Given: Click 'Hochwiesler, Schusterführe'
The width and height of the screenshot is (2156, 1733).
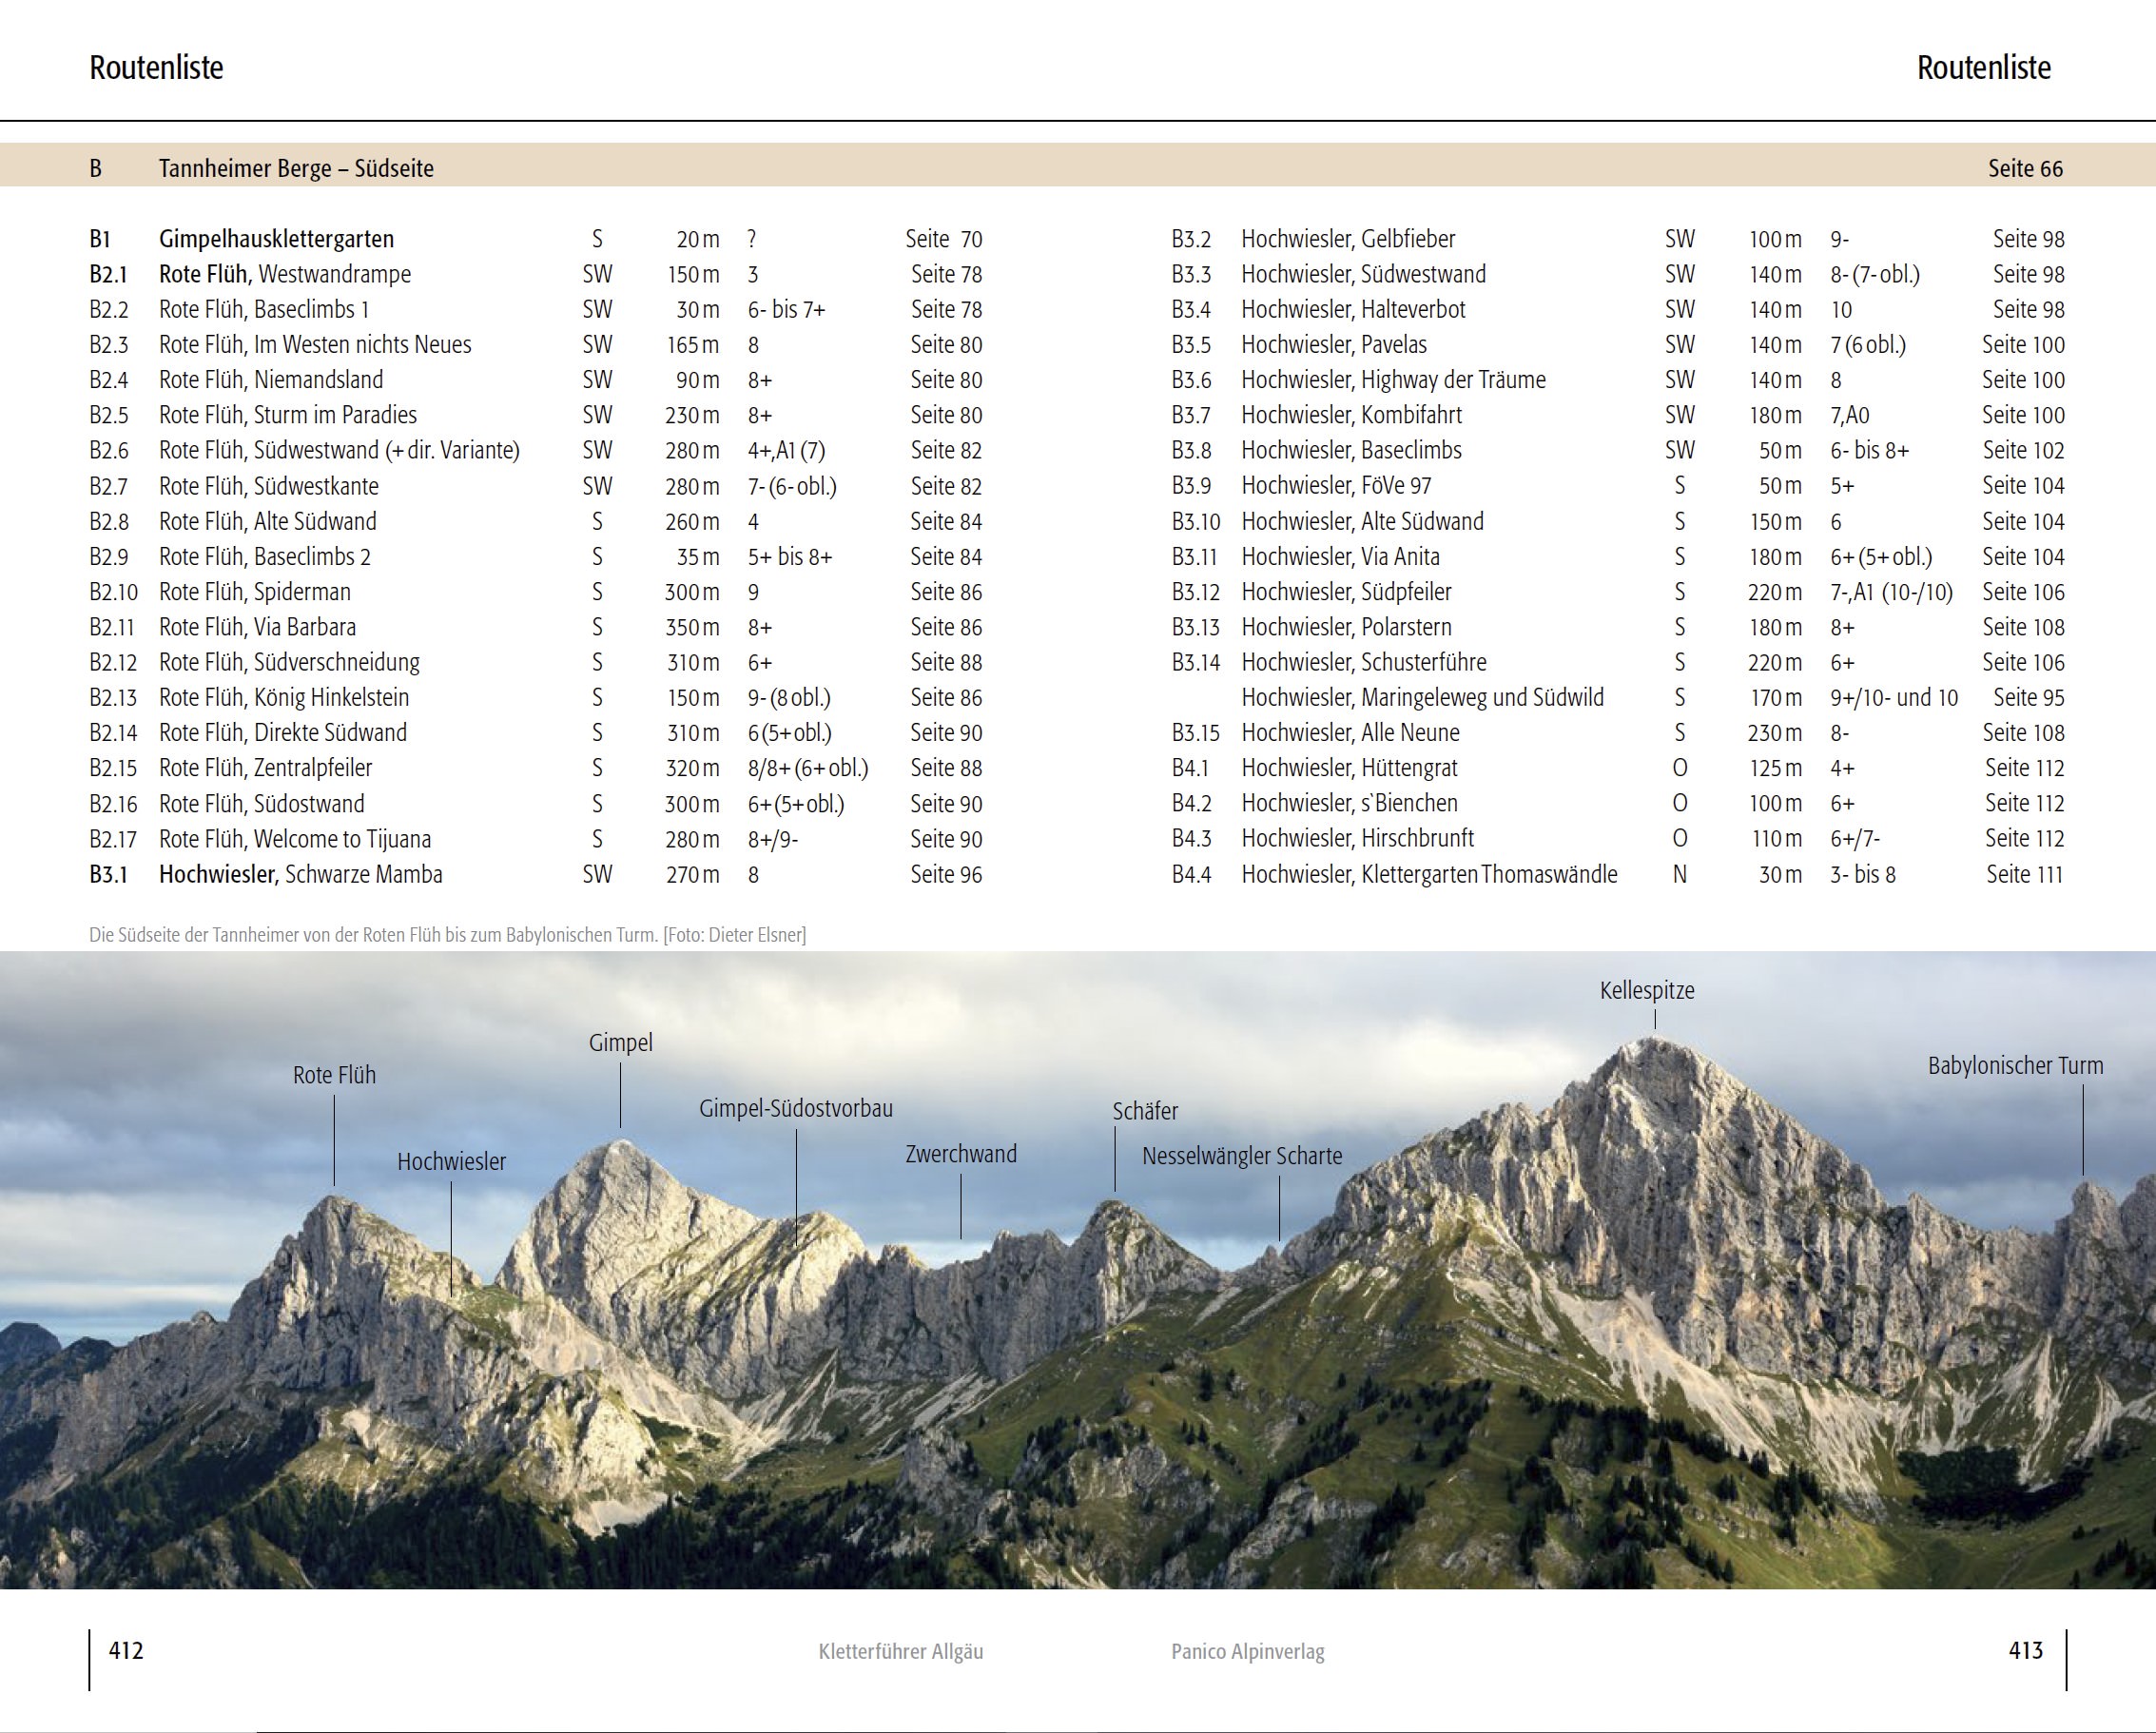Looking at the screenshot, I should point(1364,662).
